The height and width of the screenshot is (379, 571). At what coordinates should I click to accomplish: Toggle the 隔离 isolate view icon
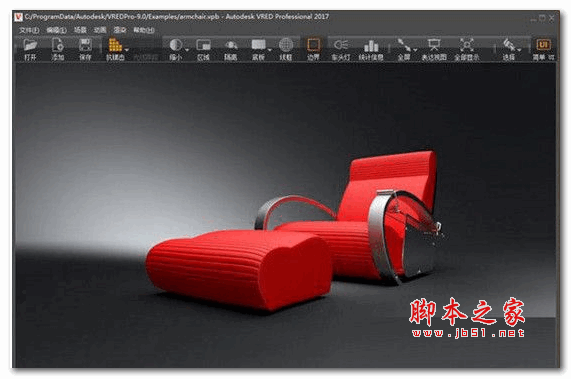[x=231, y=45]
